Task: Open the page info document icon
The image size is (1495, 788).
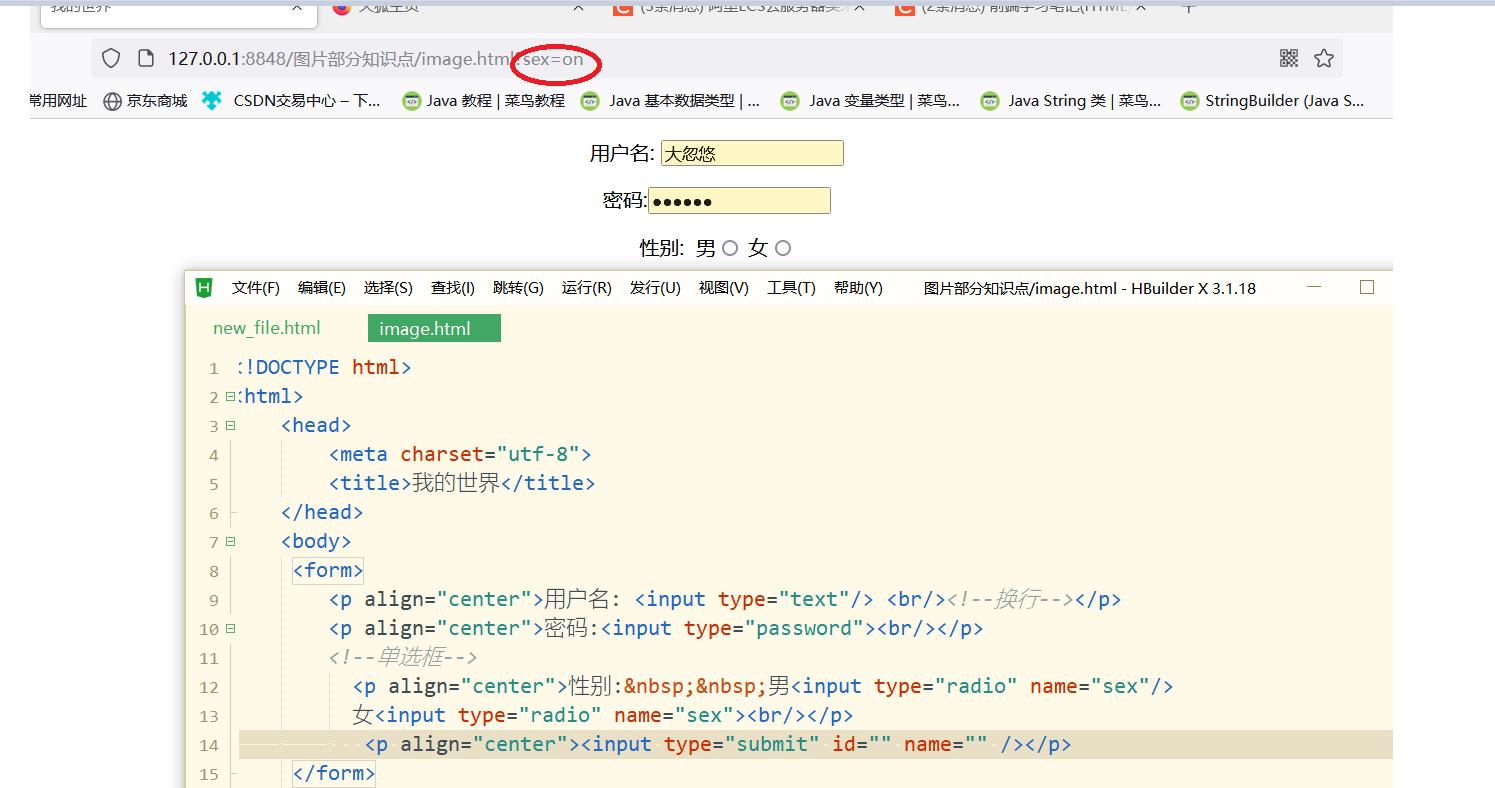Action: coord(146,59)
